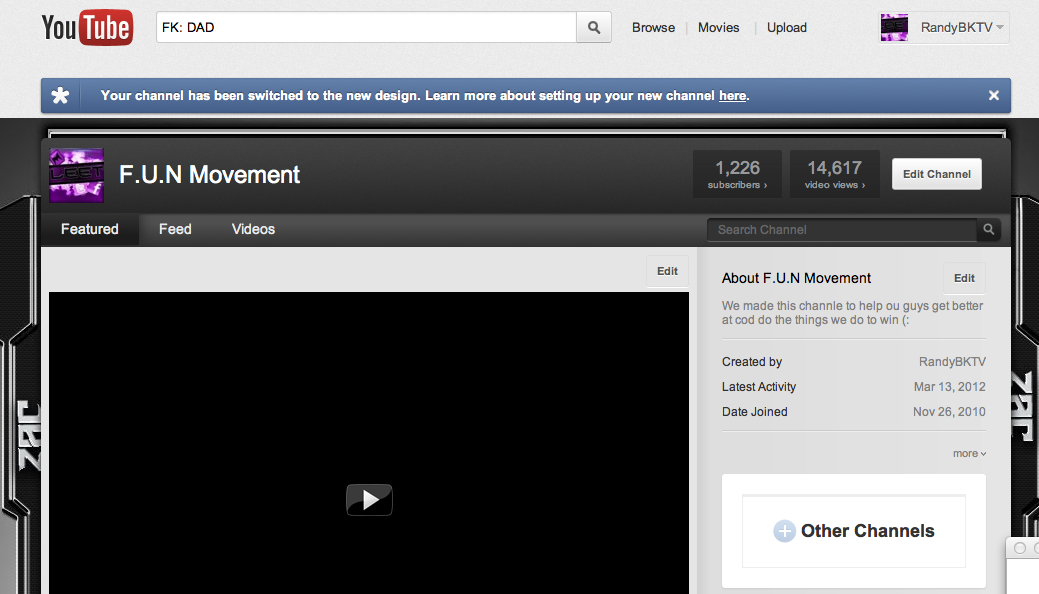Image resolution: width=1039 pixels, height=594 pixels.
Task: Click the Edit Channel button
Action: tap(936, 174)
